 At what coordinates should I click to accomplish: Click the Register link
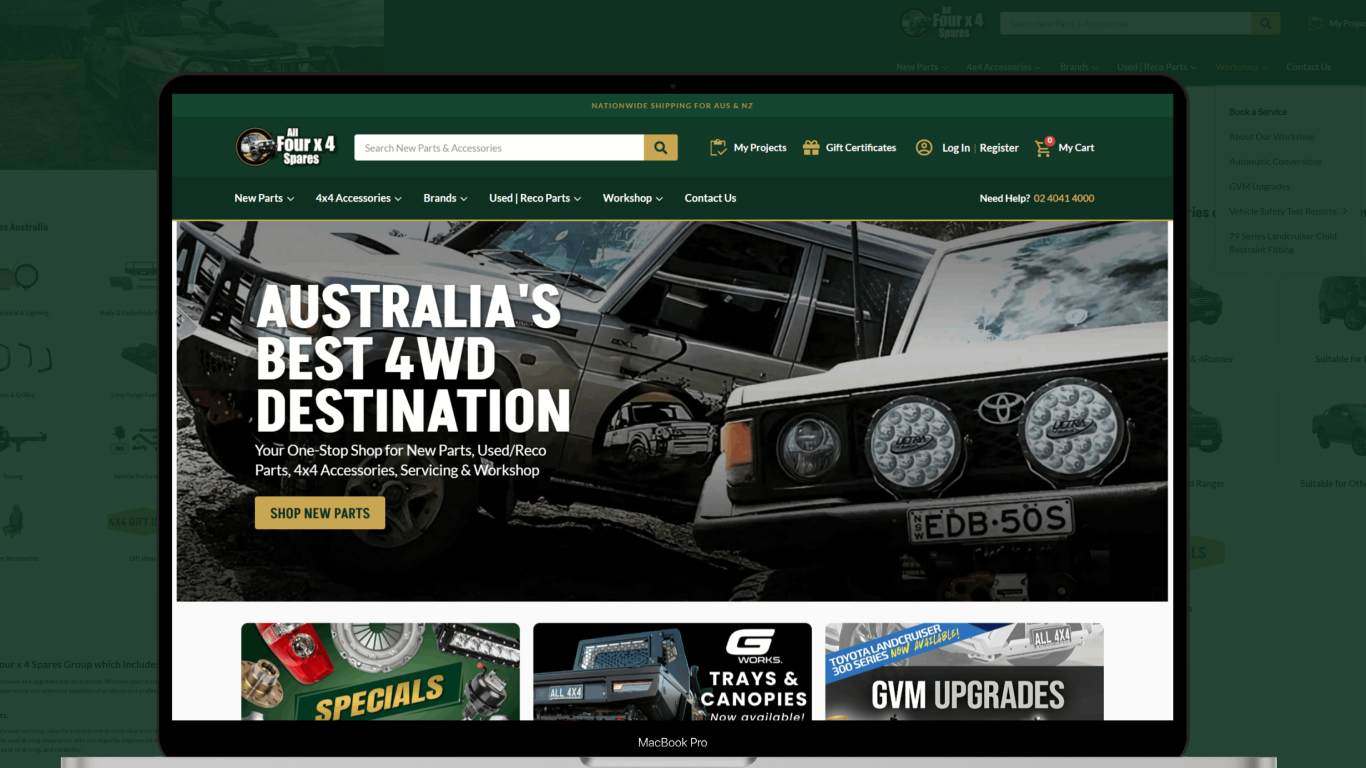click(x=999, y=148)
